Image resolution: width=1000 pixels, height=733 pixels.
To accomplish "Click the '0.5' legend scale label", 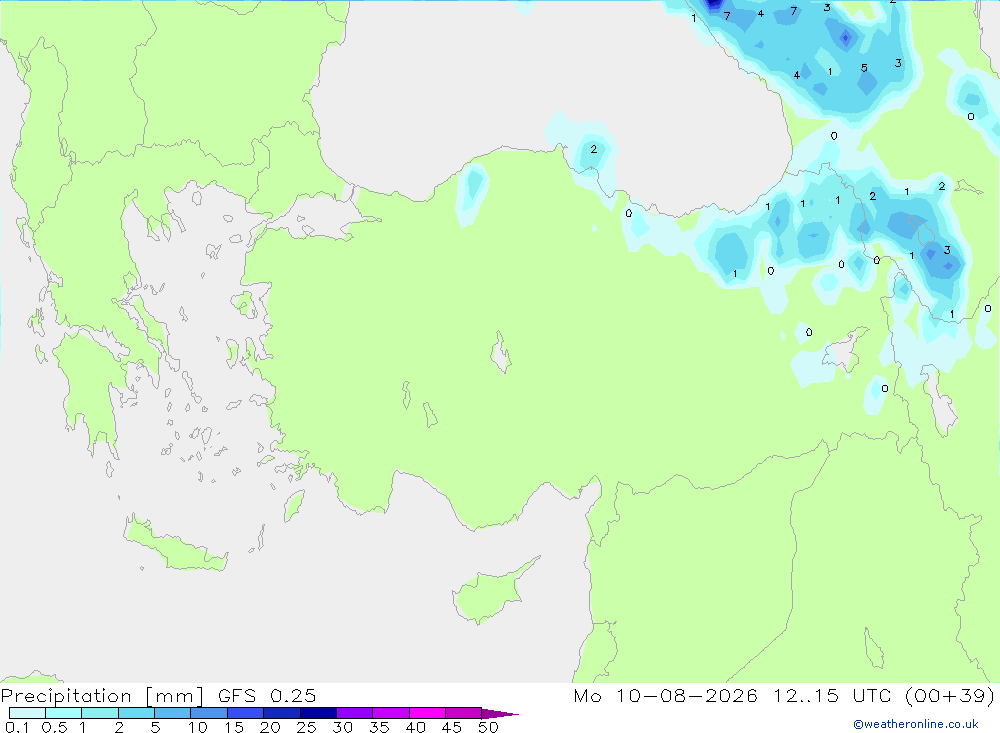I will [54, 727].
